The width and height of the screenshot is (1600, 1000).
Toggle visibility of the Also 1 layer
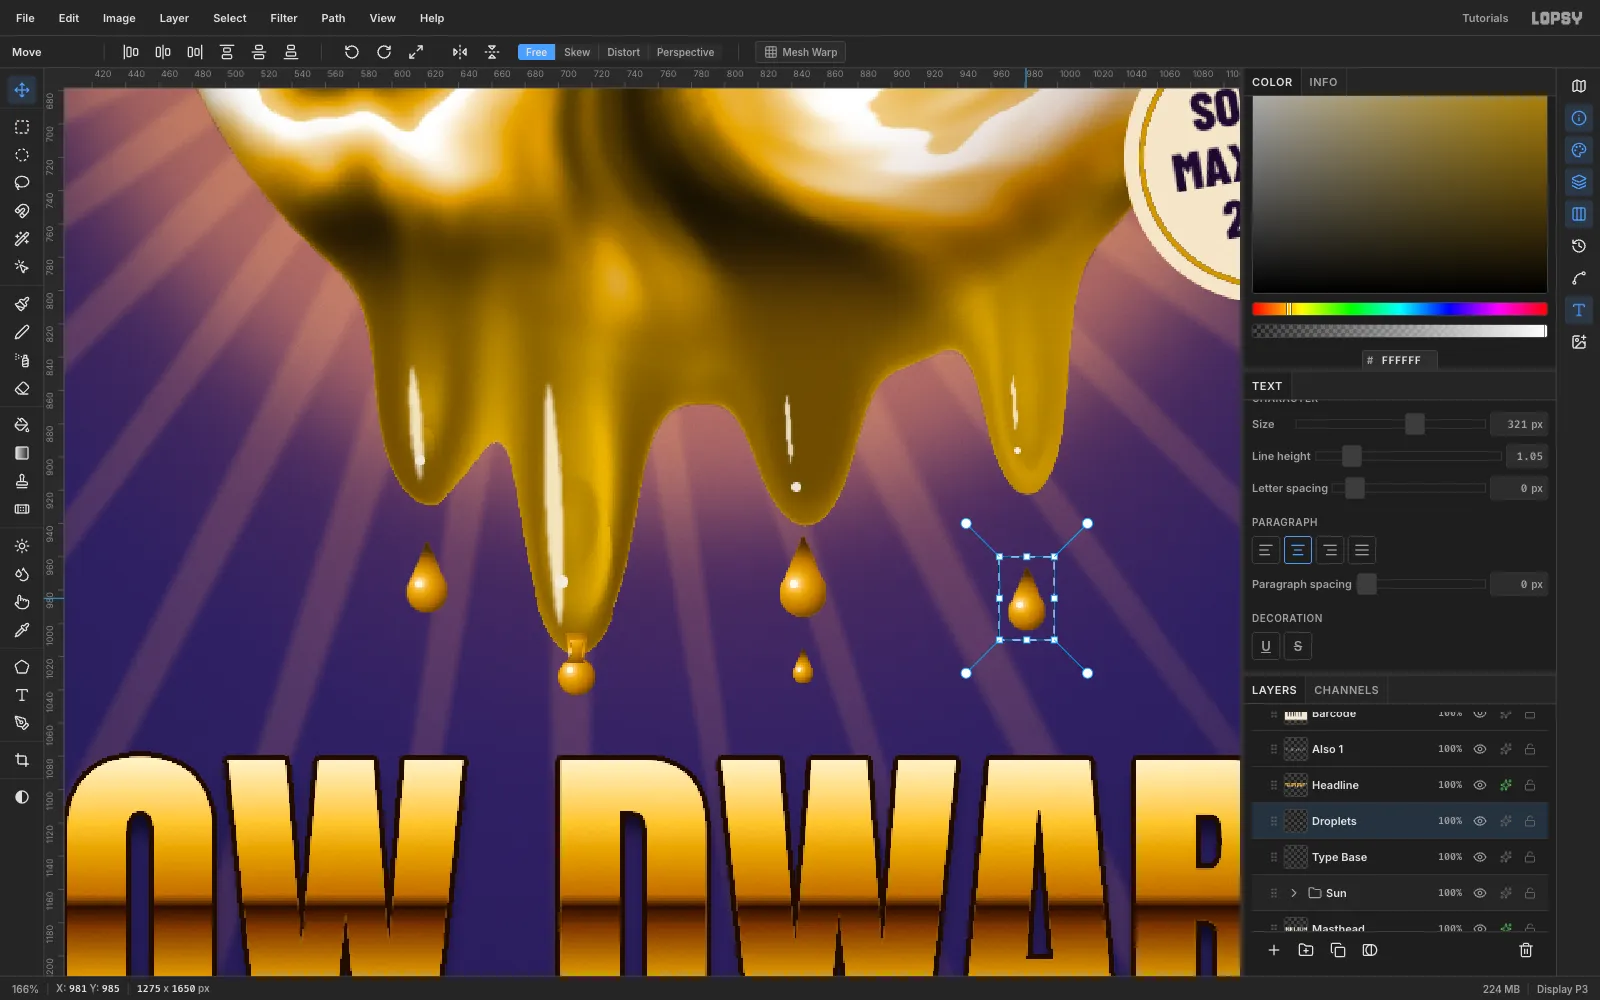[1480, 749]
